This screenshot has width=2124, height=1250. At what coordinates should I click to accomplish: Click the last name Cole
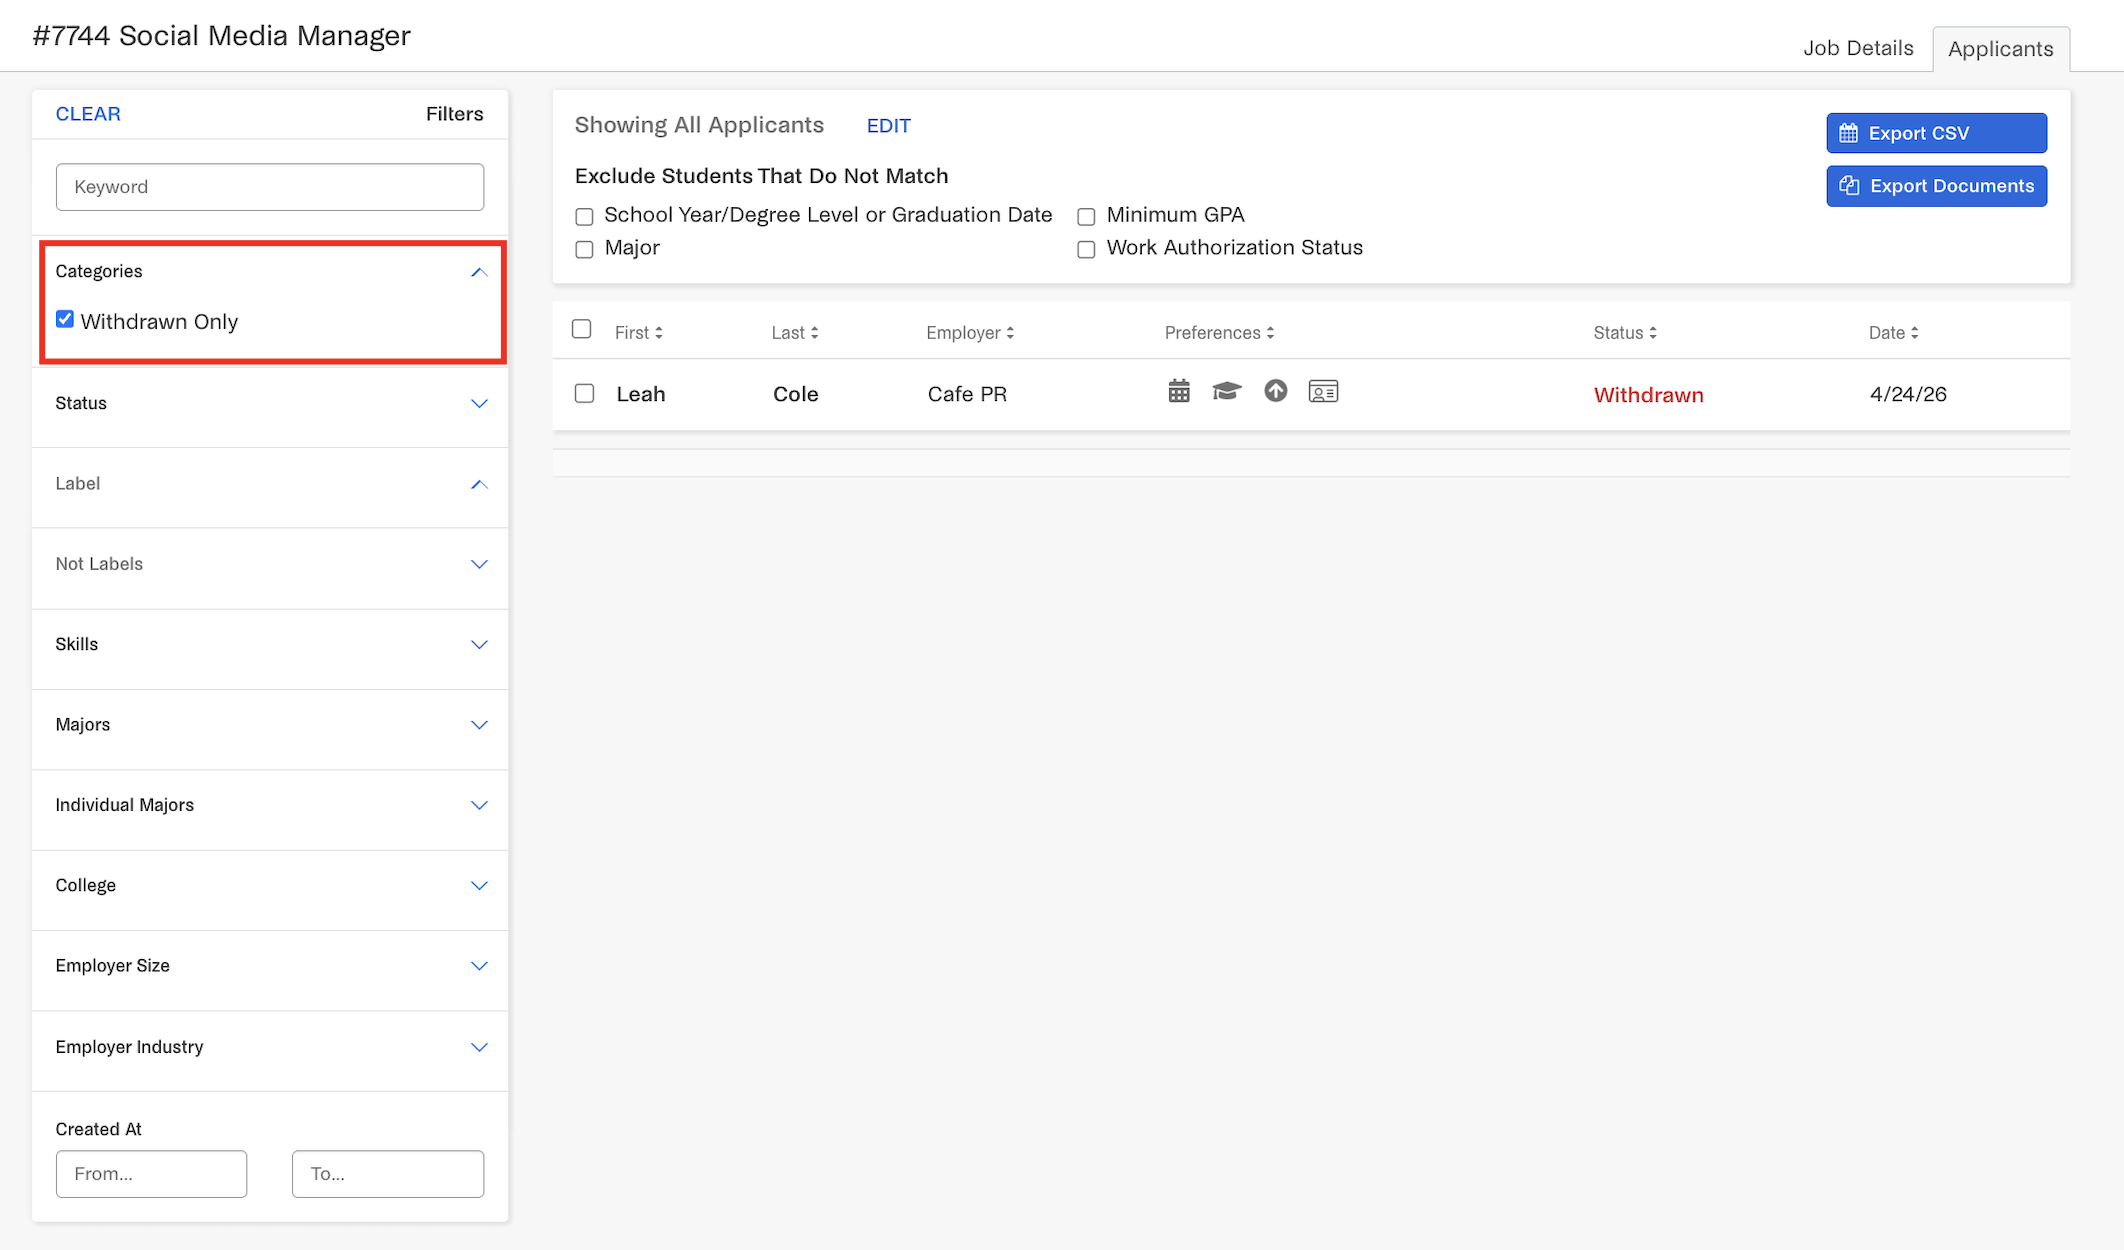795,394
